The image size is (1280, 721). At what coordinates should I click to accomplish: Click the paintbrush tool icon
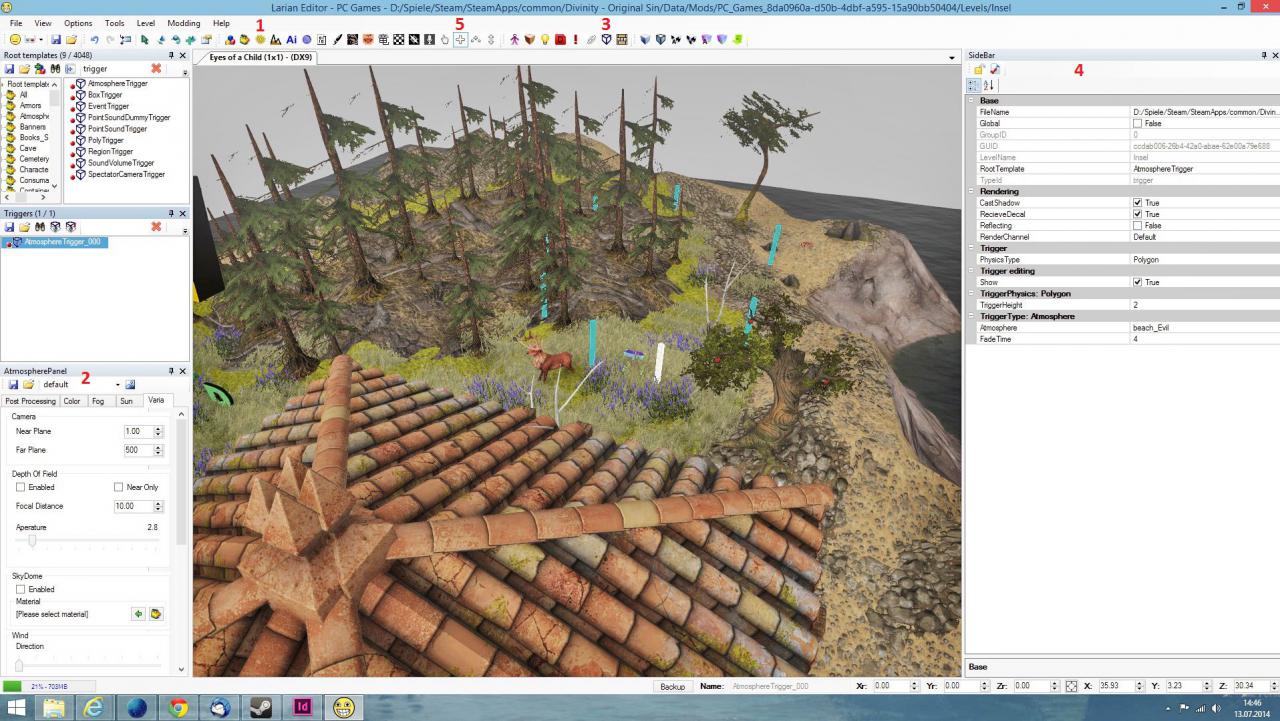click(x=338, y=40)
